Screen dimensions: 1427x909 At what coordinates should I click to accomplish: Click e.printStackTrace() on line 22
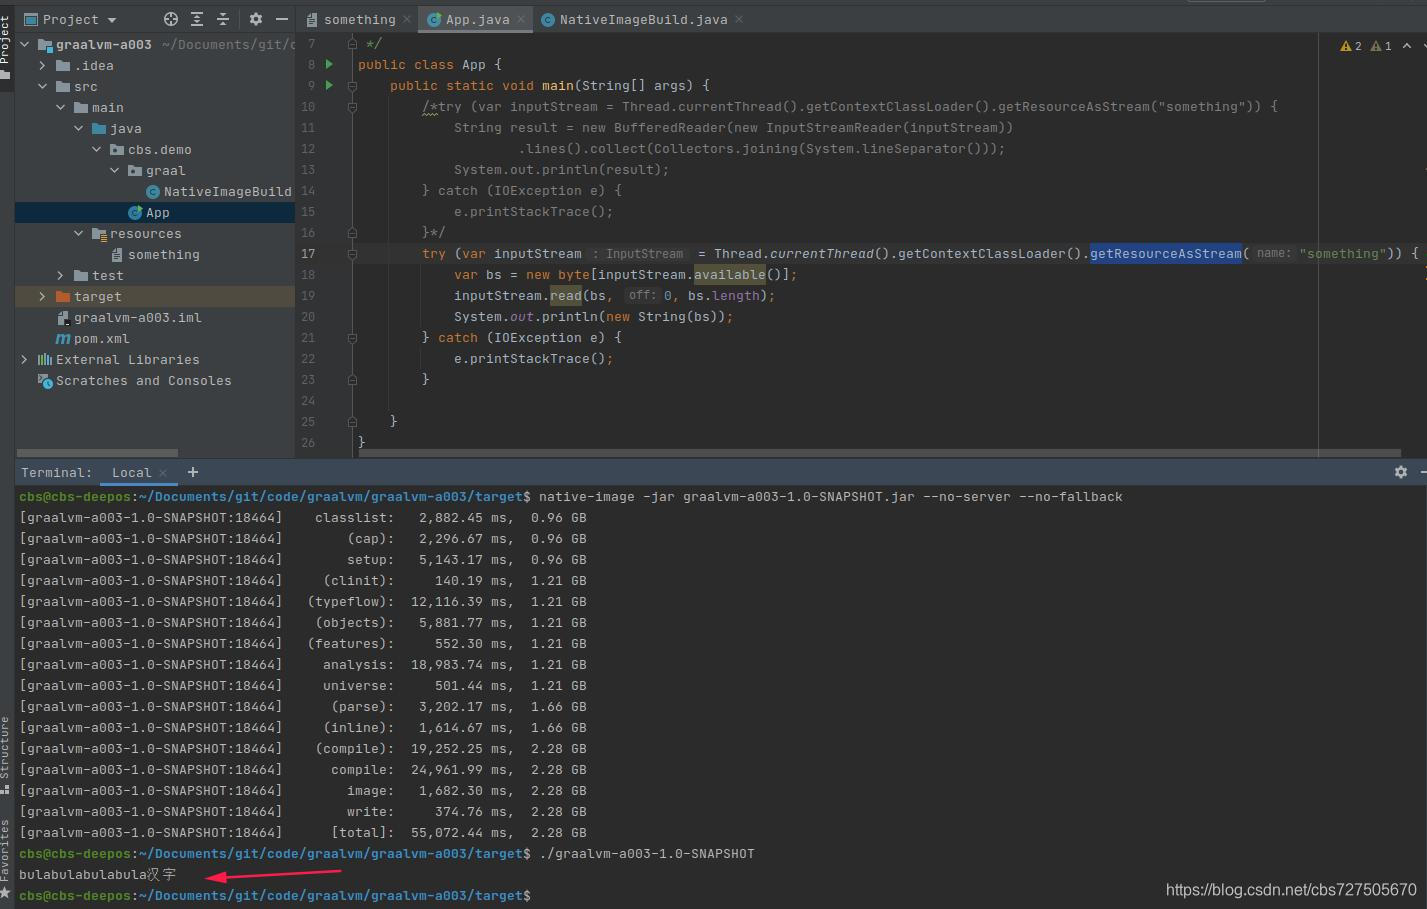533,359
